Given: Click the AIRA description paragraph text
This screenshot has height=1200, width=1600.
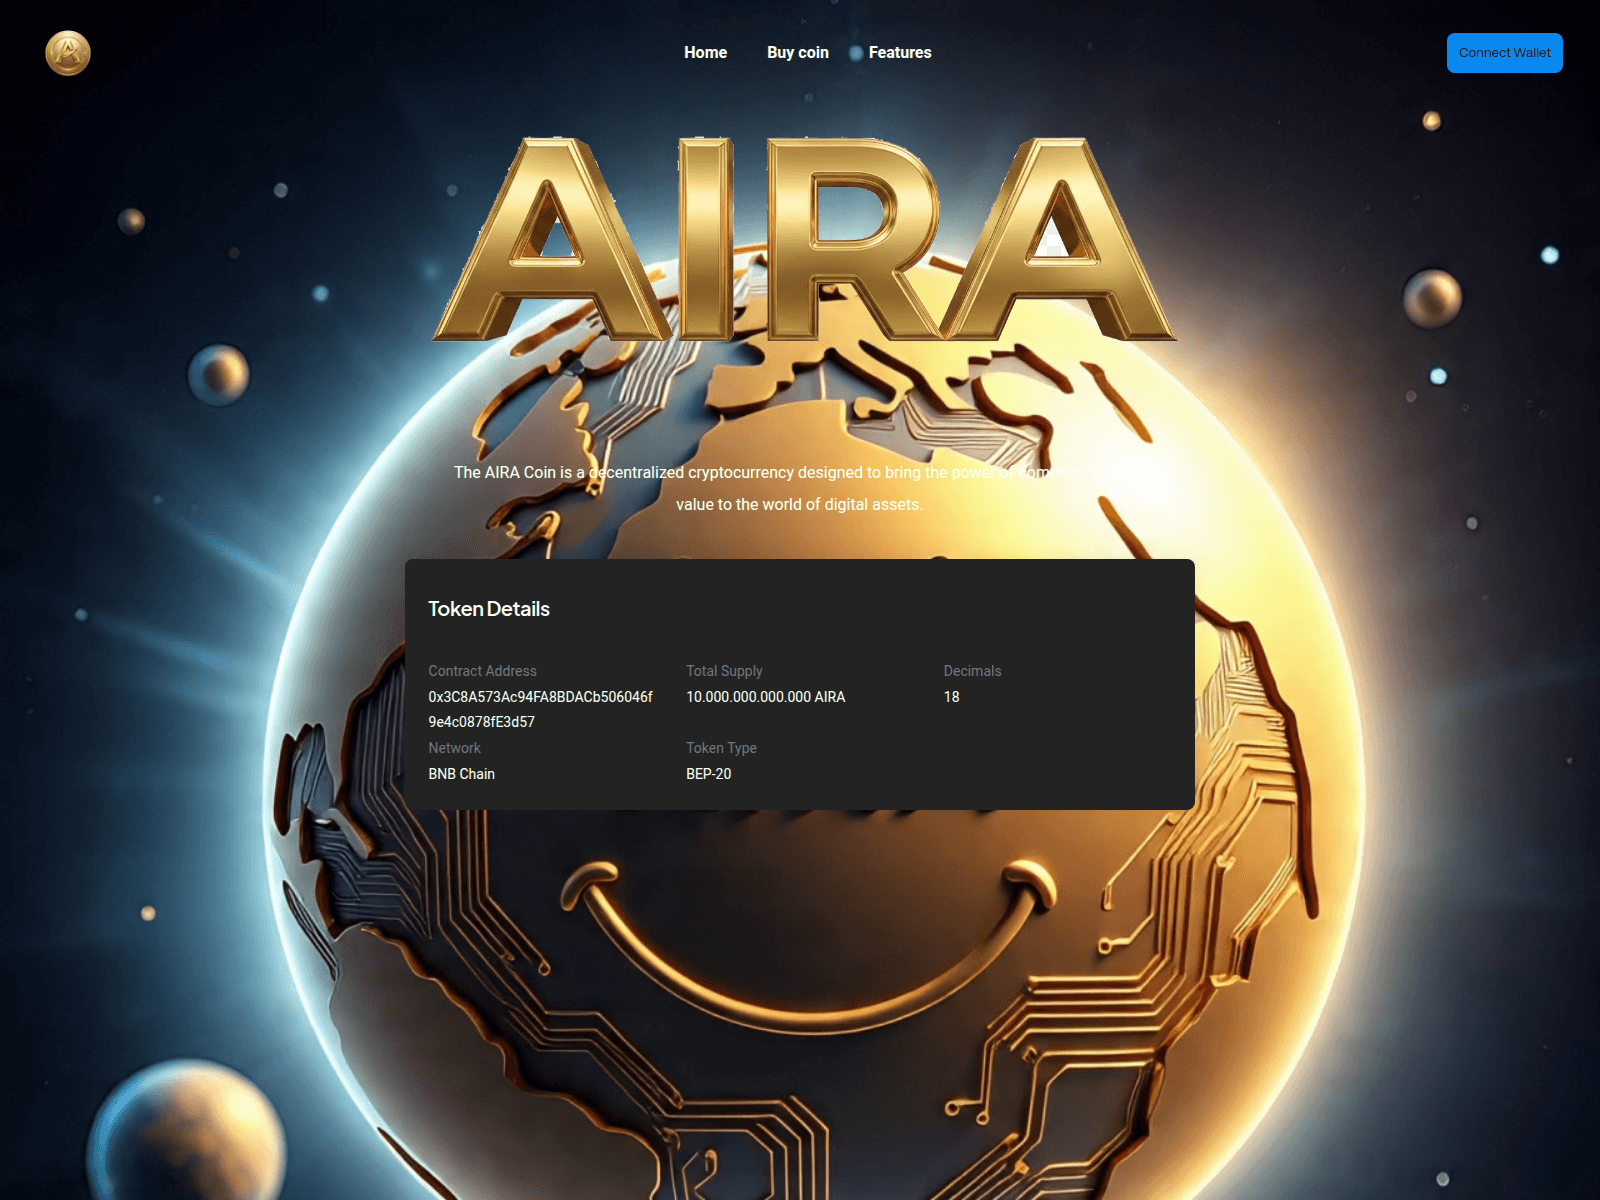Looking at the screenshot, I should click(800, 488).
